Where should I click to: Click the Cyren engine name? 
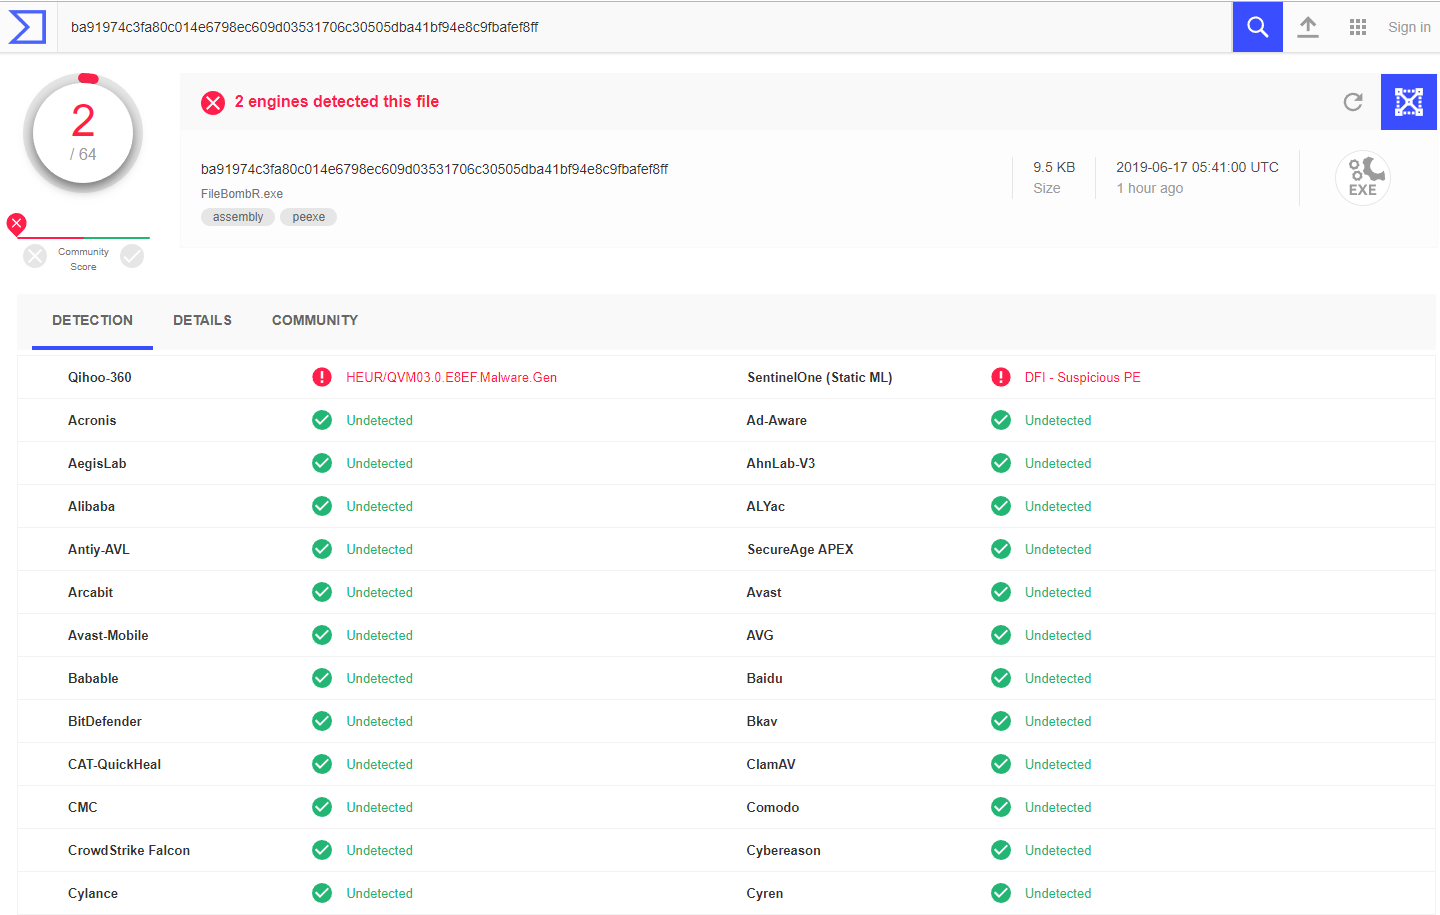tap(765, 893)
